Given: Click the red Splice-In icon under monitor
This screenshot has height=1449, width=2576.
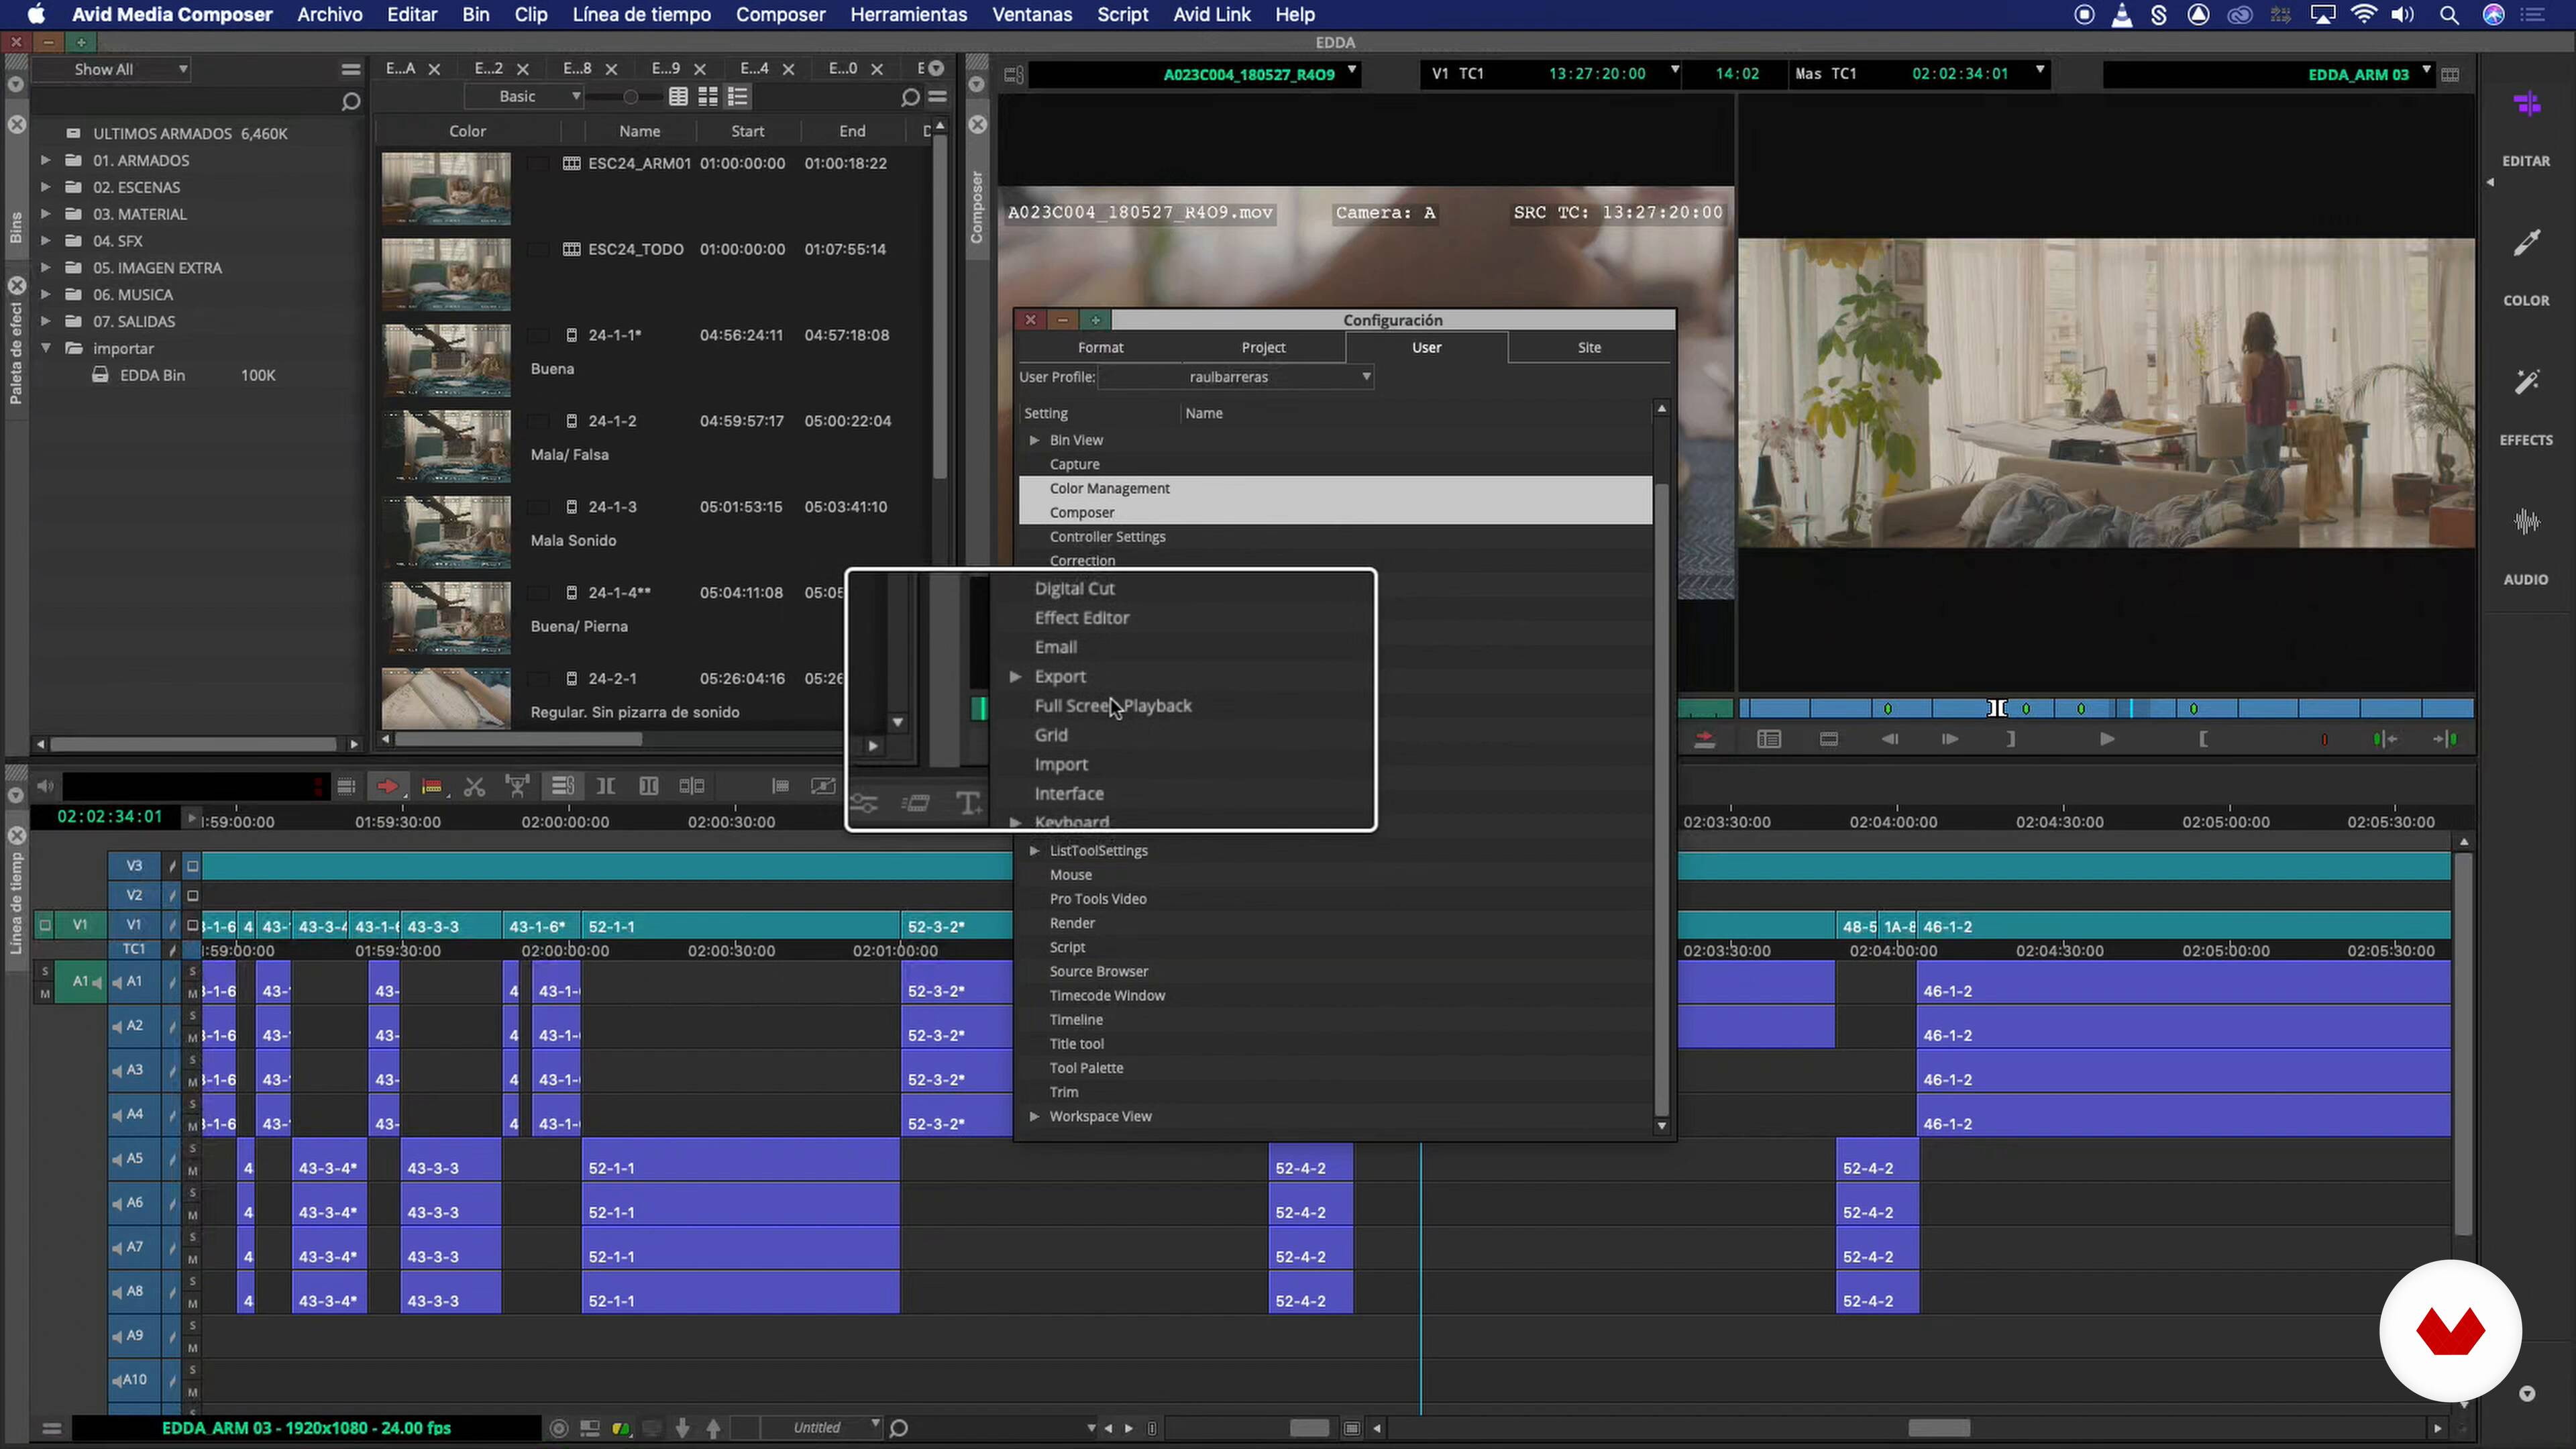Looking at the screenshot, I should (x=1705, y=739).
